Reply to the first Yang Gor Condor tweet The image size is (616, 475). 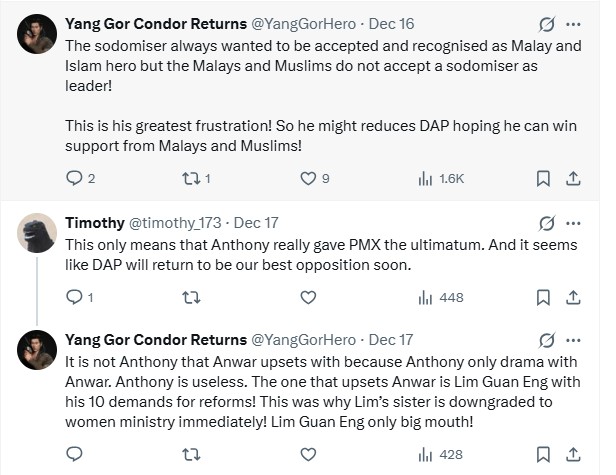[73, 178]
